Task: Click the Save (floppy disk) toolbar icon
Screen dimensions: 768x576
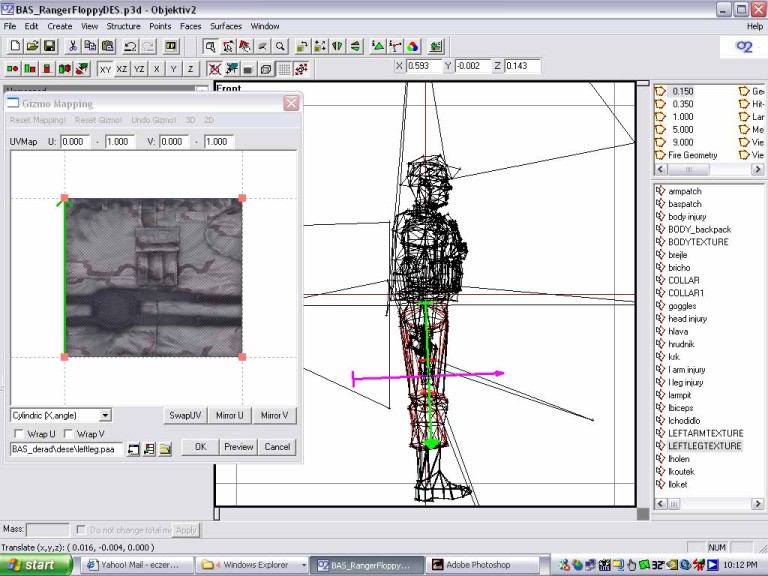Action: [48, 46]
